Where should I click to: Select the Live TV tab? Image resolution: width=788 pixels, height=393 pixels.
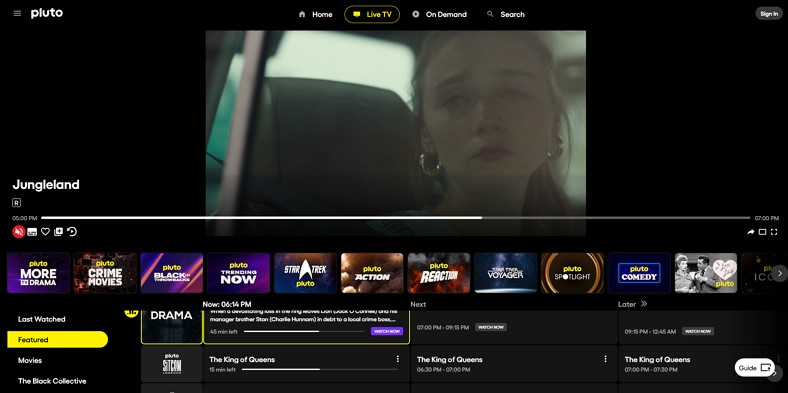372,15
